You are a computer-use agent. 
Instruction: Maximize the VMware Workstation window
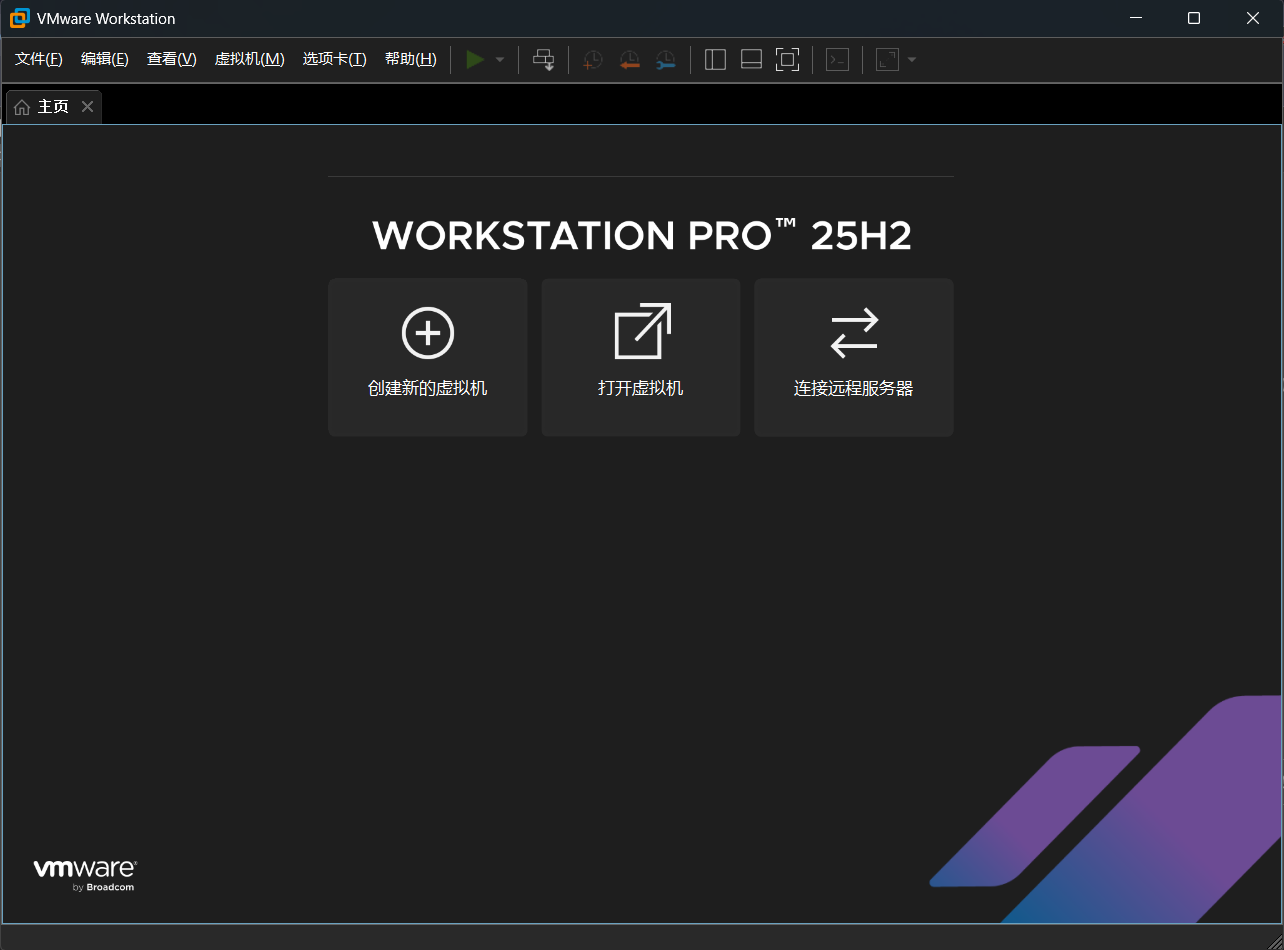click(1194, 18)
